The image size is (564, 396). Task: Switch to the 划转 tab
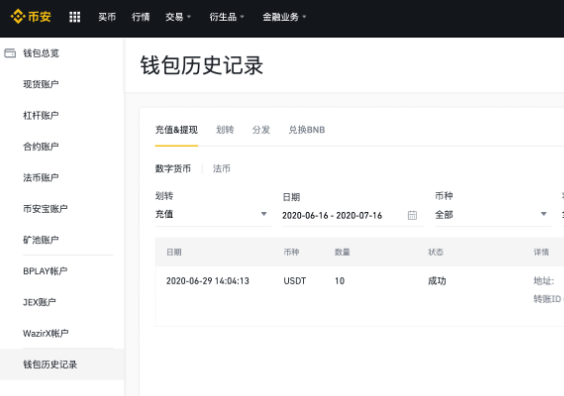pyautogui.click(x=225, y=130)
